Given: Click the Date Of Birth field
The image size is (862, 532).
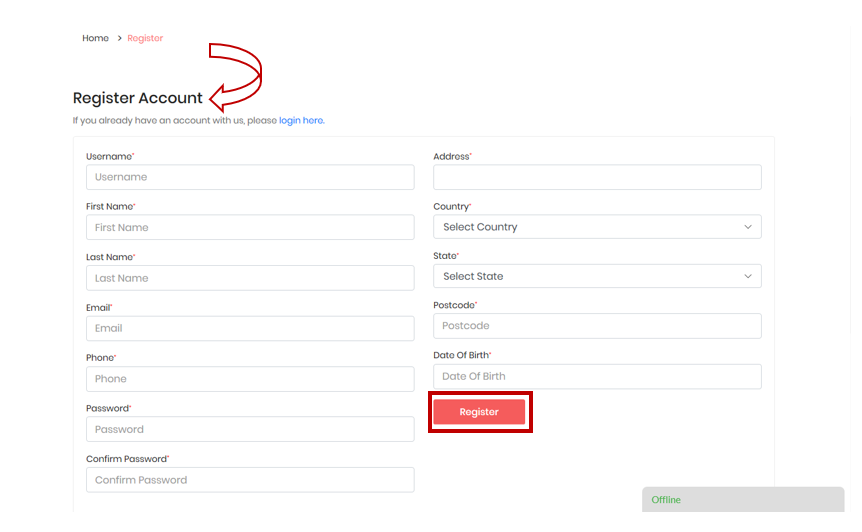Looking at the screenshot, I should (x=597, y=376).
